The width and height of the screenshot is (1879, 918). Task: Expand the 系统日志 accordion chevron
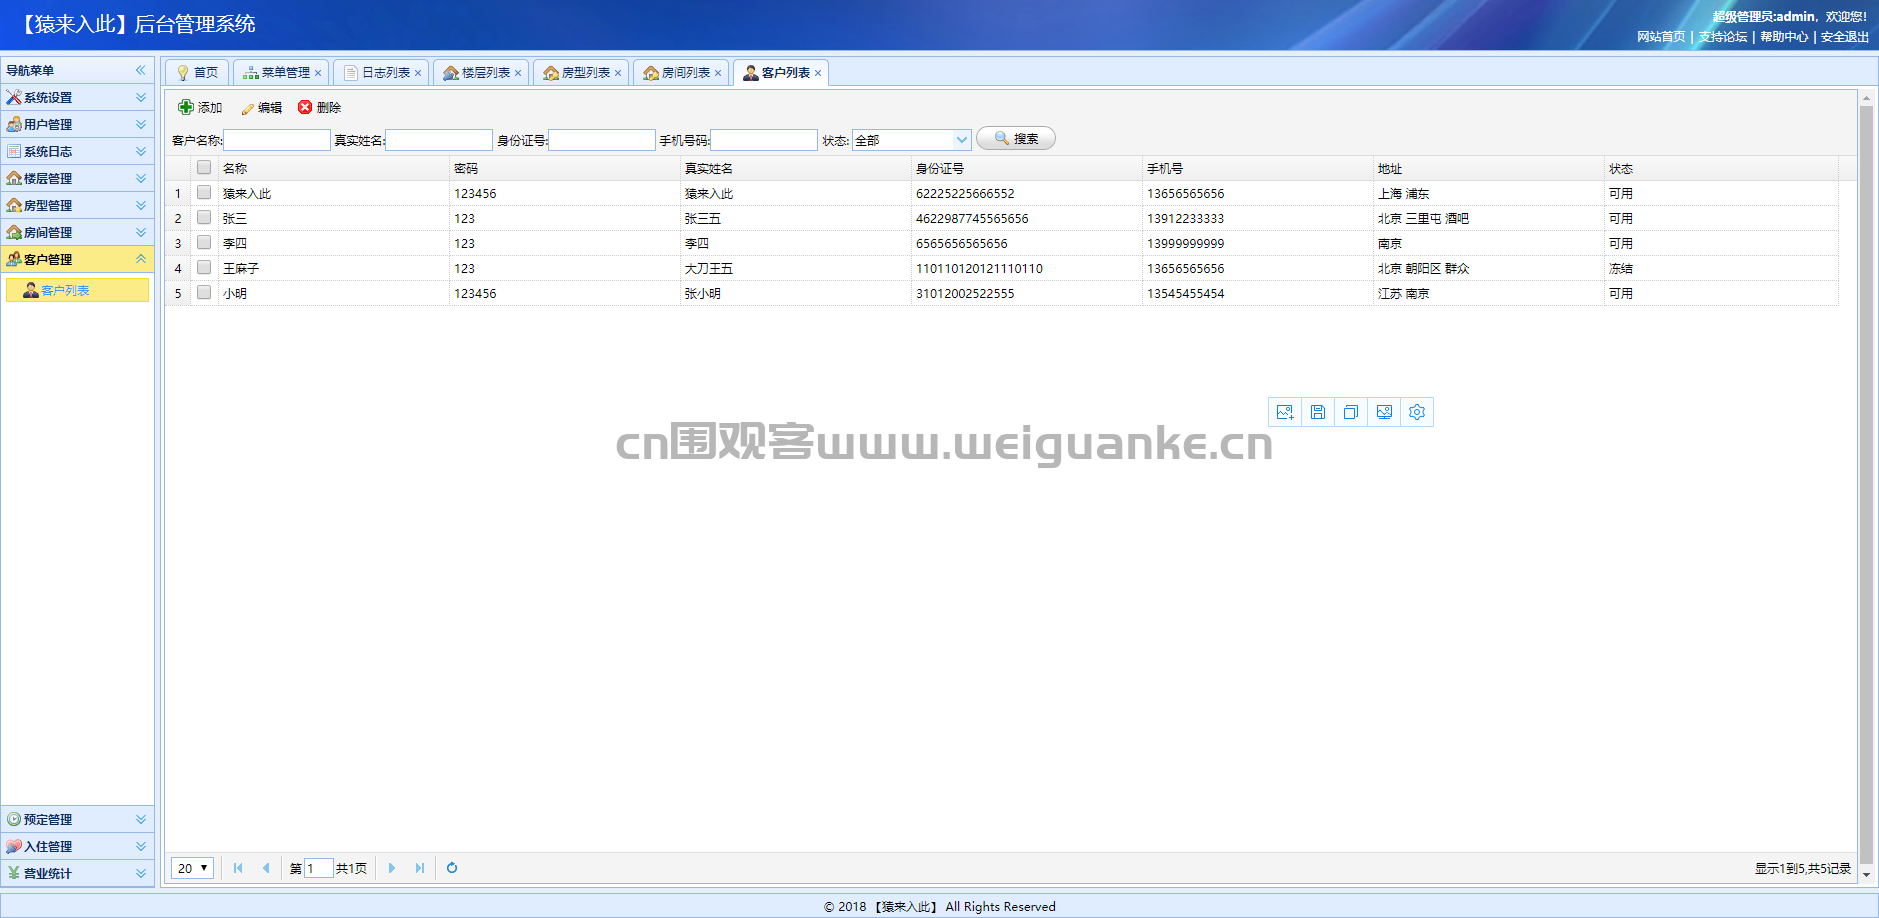click(141, 151)
